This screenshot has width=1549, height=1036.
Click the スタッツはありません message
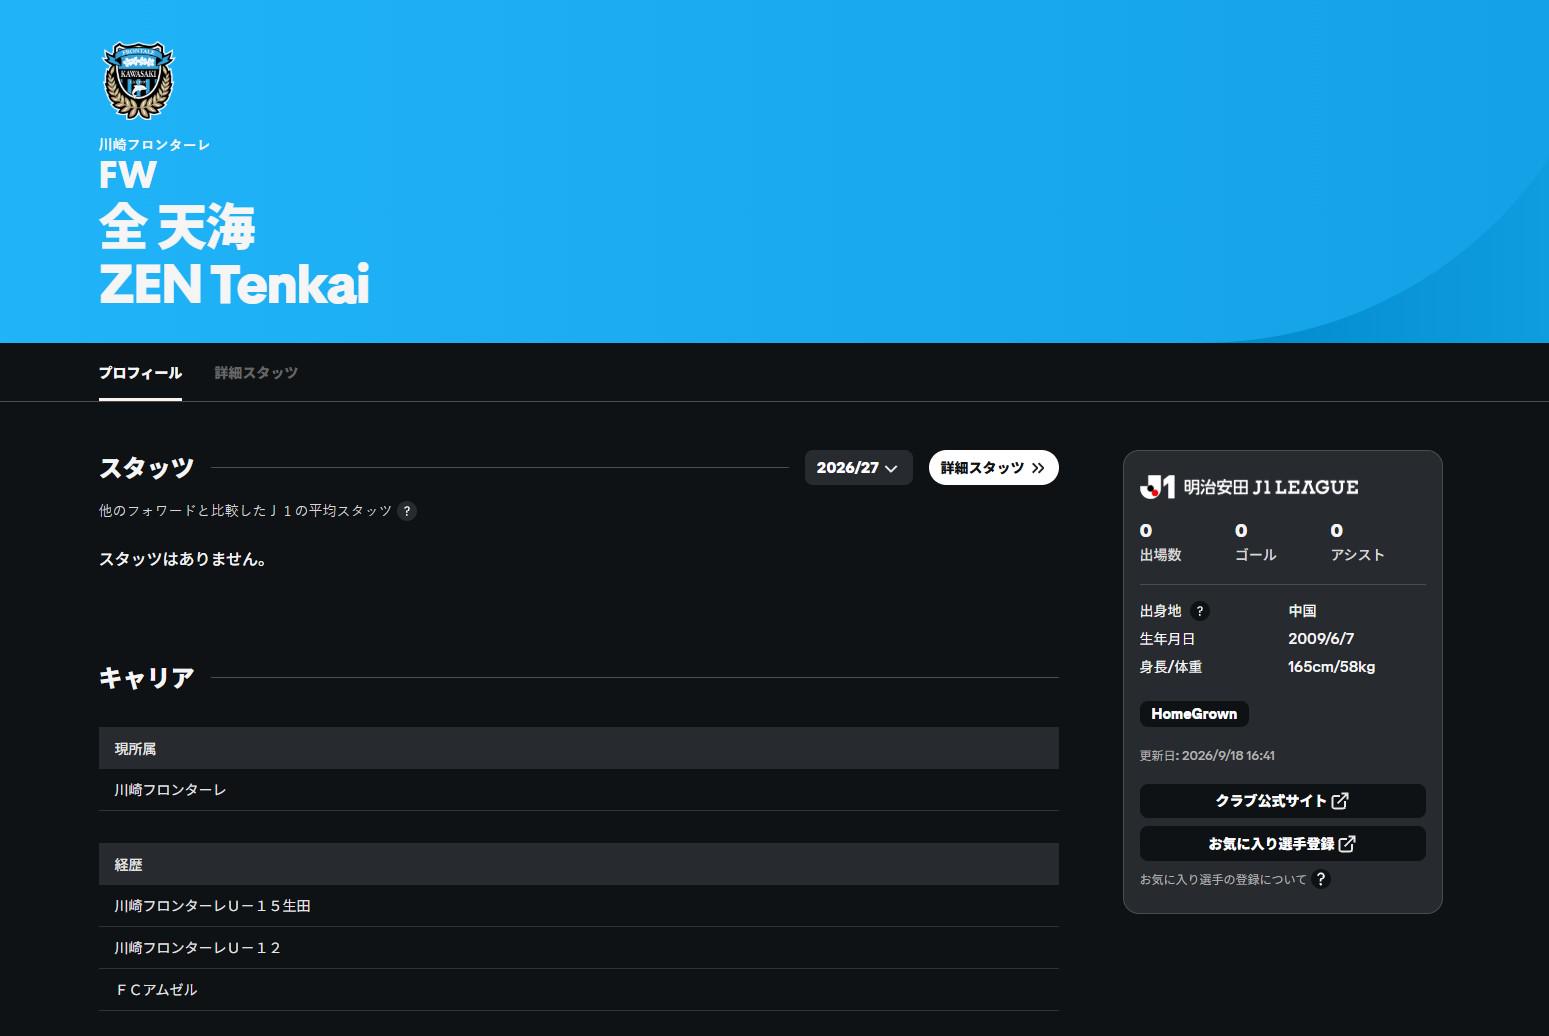[x=183, y=559]
